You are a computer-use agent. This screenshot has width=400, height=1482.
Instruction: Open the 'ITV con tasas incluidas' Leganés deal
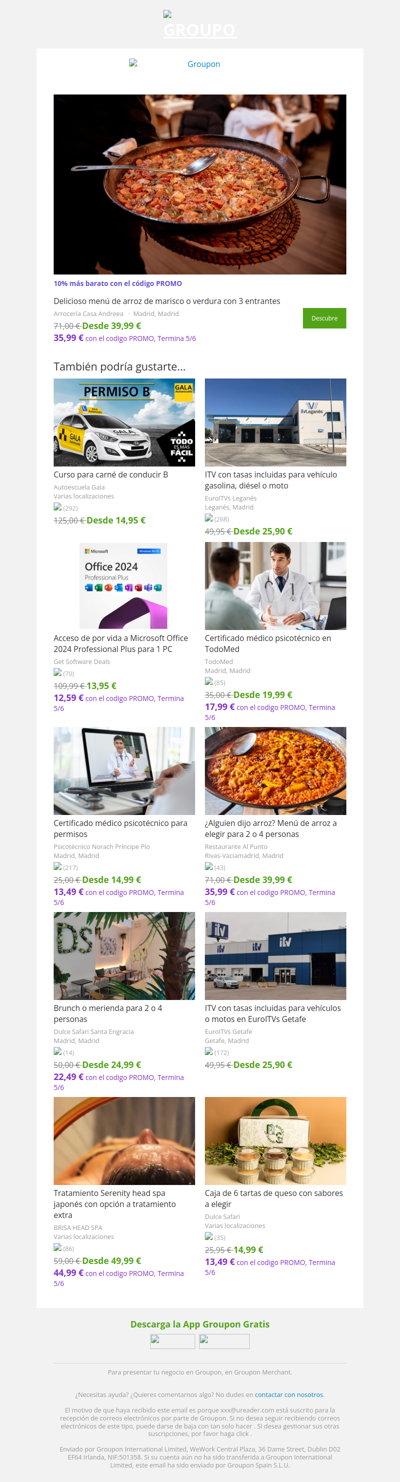(x=271, y=480)
